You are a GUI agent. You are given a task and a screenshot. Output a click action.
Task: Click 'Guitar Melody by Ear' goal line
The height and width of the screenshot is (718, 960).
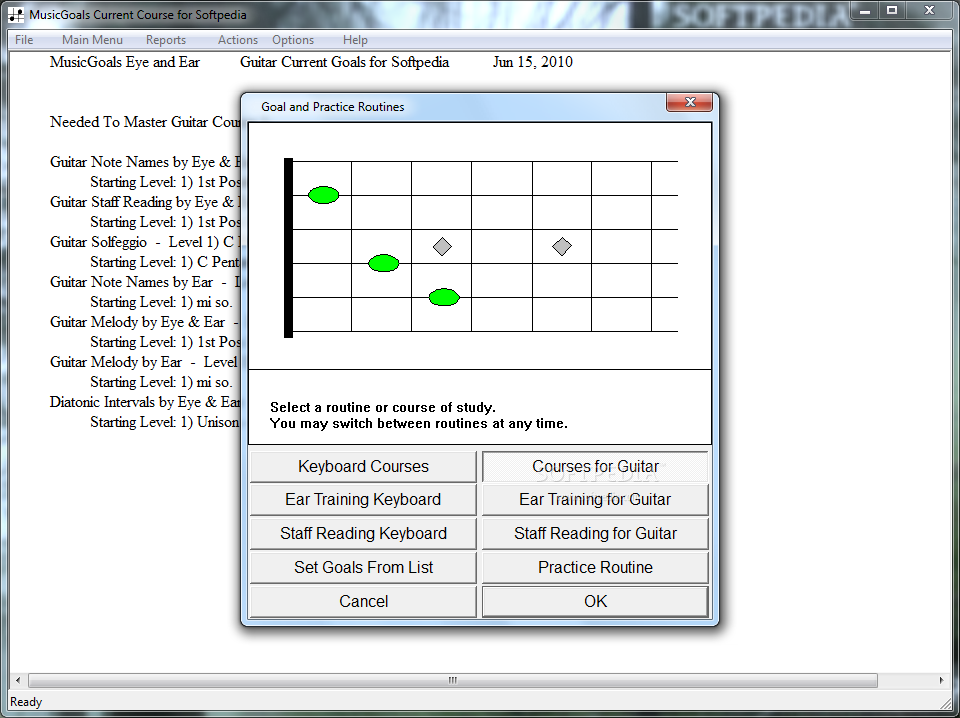[x=143, y=362]
